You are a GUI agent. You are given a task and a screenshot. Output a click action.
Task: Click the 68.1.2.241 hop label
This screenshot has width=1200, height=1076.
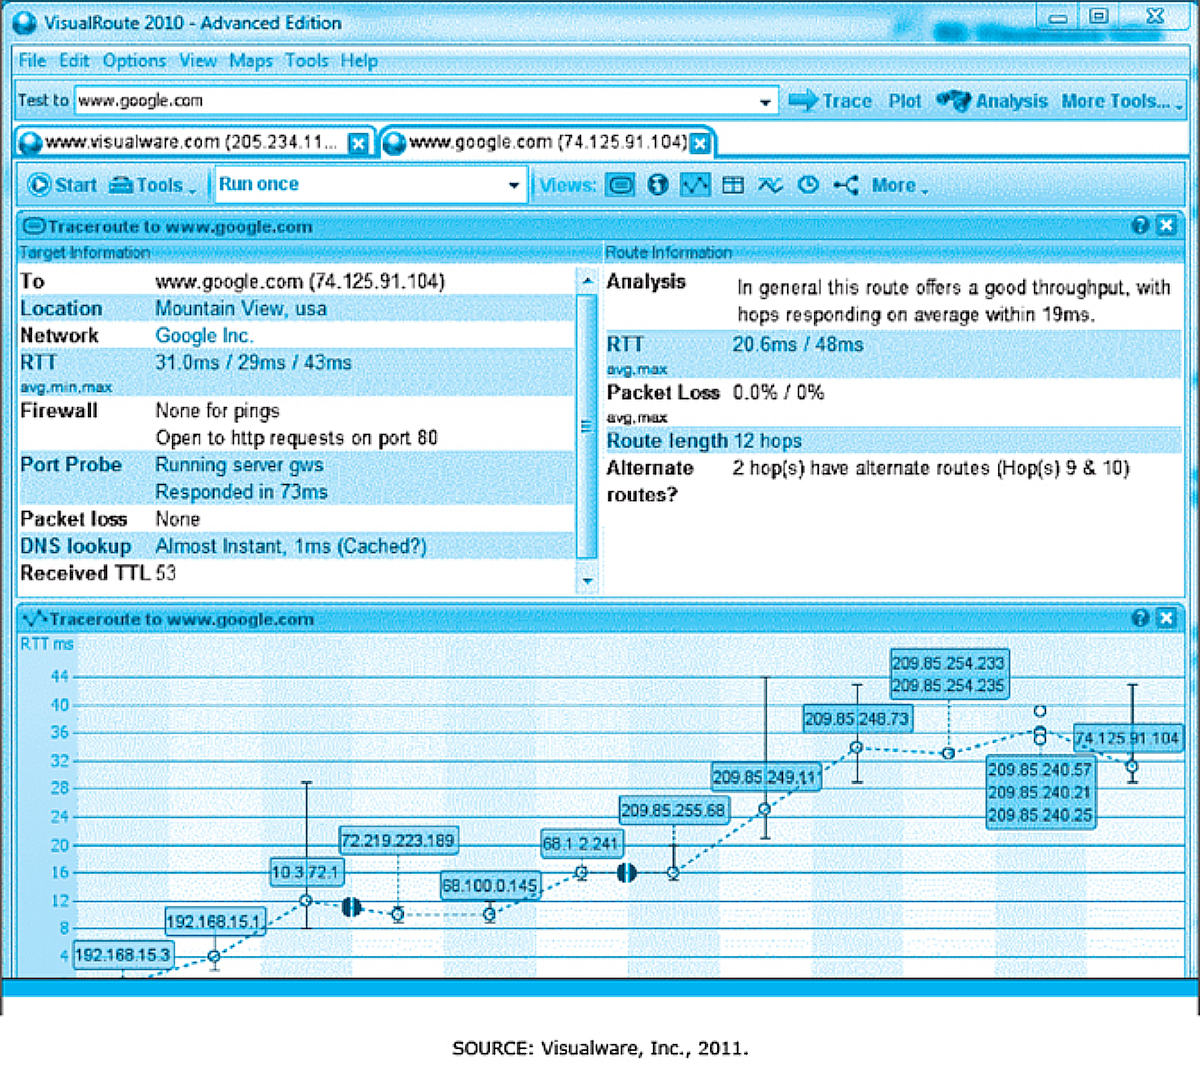click(x=582, y=843)
